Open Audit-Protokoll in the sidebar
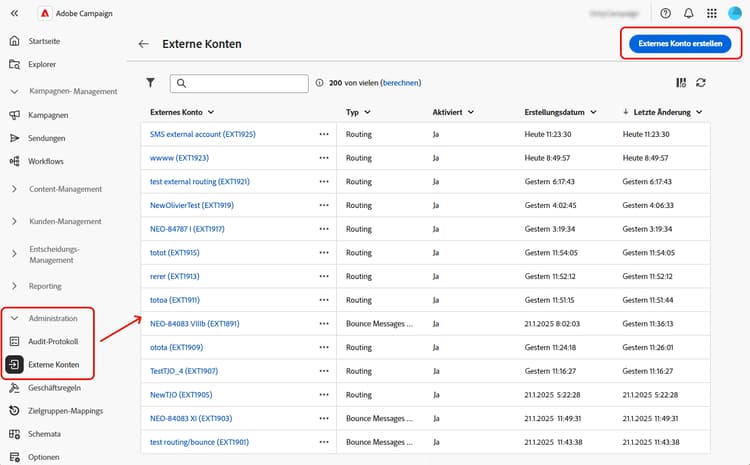Screen dimensions: 750x465 (x=54, y=341)
